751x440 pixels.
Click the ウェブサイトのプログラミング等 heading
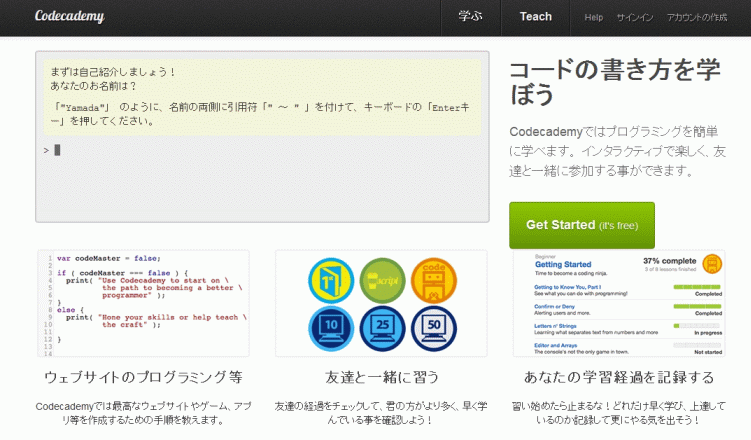(x=143, y=377)
